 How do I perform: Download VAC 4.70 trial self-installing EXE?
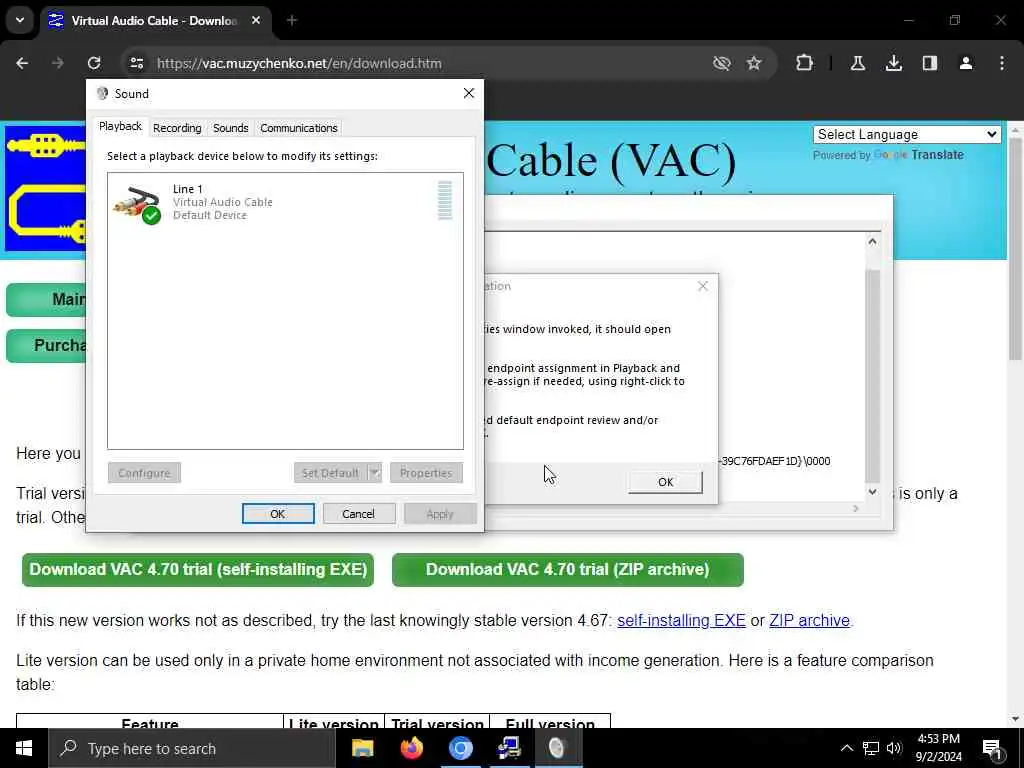[x=198, y=569]
